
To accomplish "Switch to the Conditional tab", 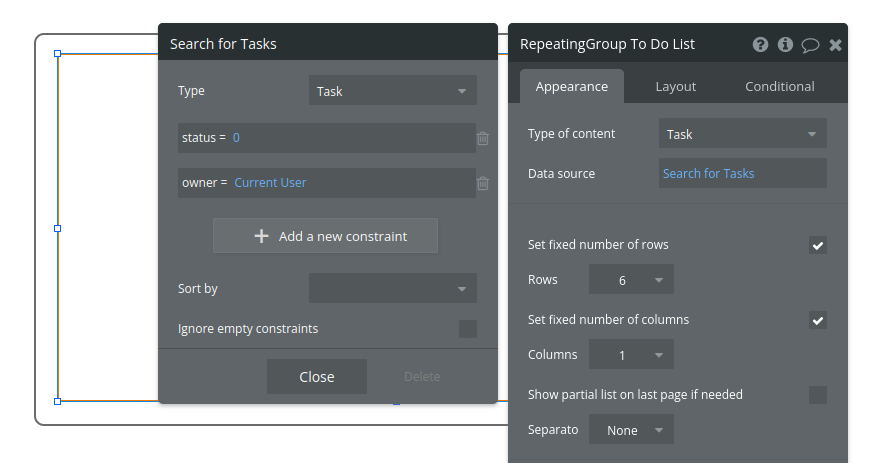I will click(x=780, y=87).
